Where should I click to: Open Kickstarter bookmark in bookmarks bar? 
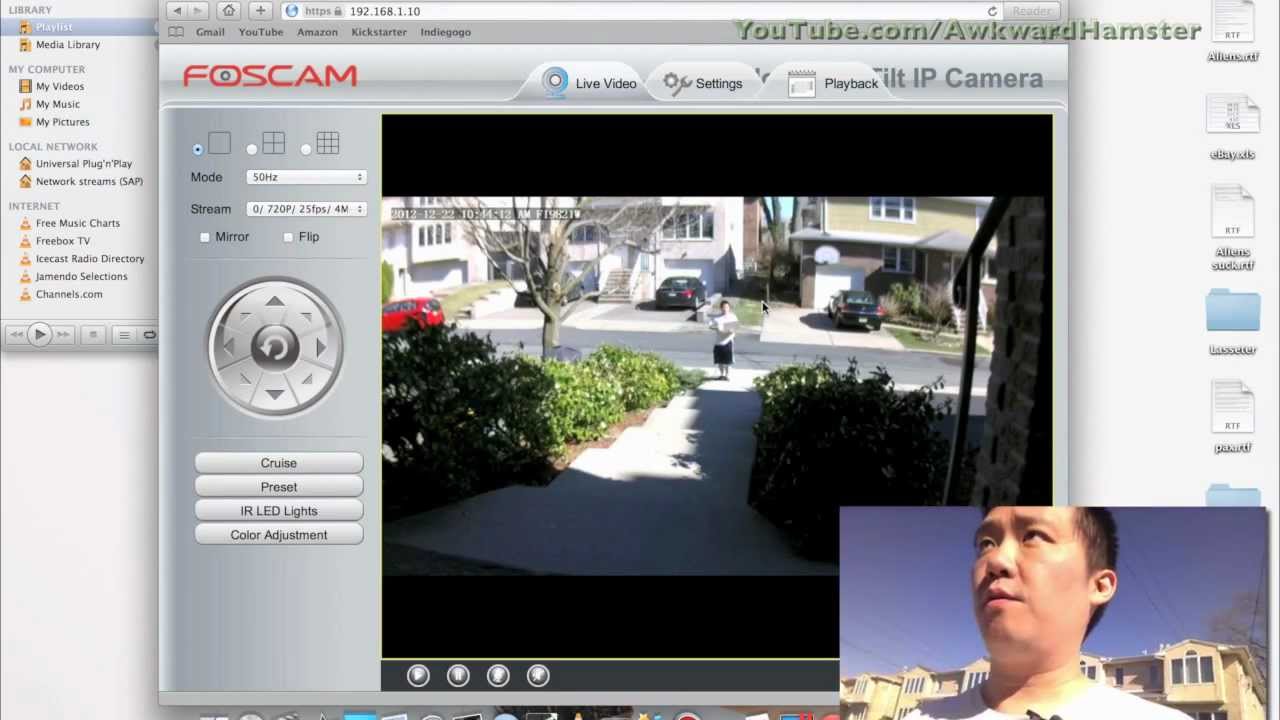[379, 32]
